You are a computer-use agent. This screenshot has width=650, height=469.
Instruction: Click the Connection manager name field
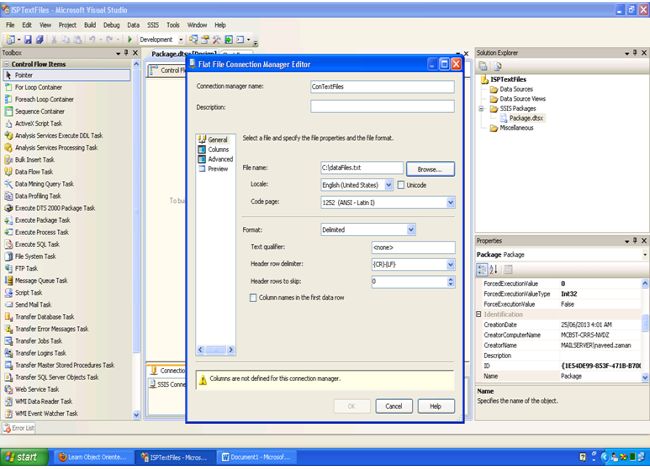(x=382, y=87)
